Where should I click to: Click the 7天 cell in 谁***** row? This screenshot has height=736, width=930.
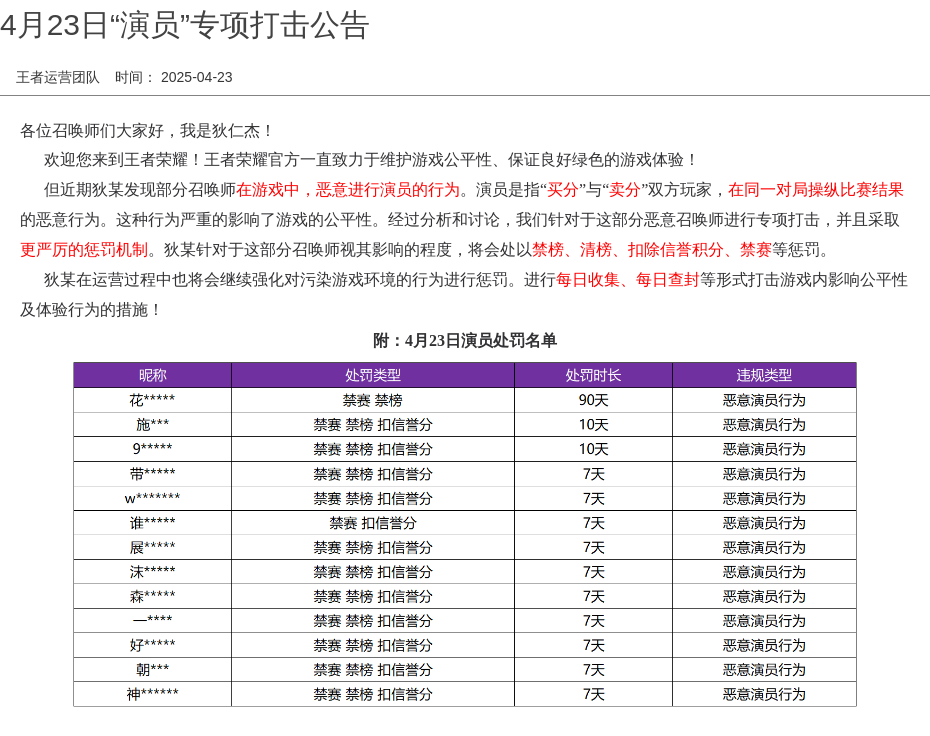[x=593, y=523]
